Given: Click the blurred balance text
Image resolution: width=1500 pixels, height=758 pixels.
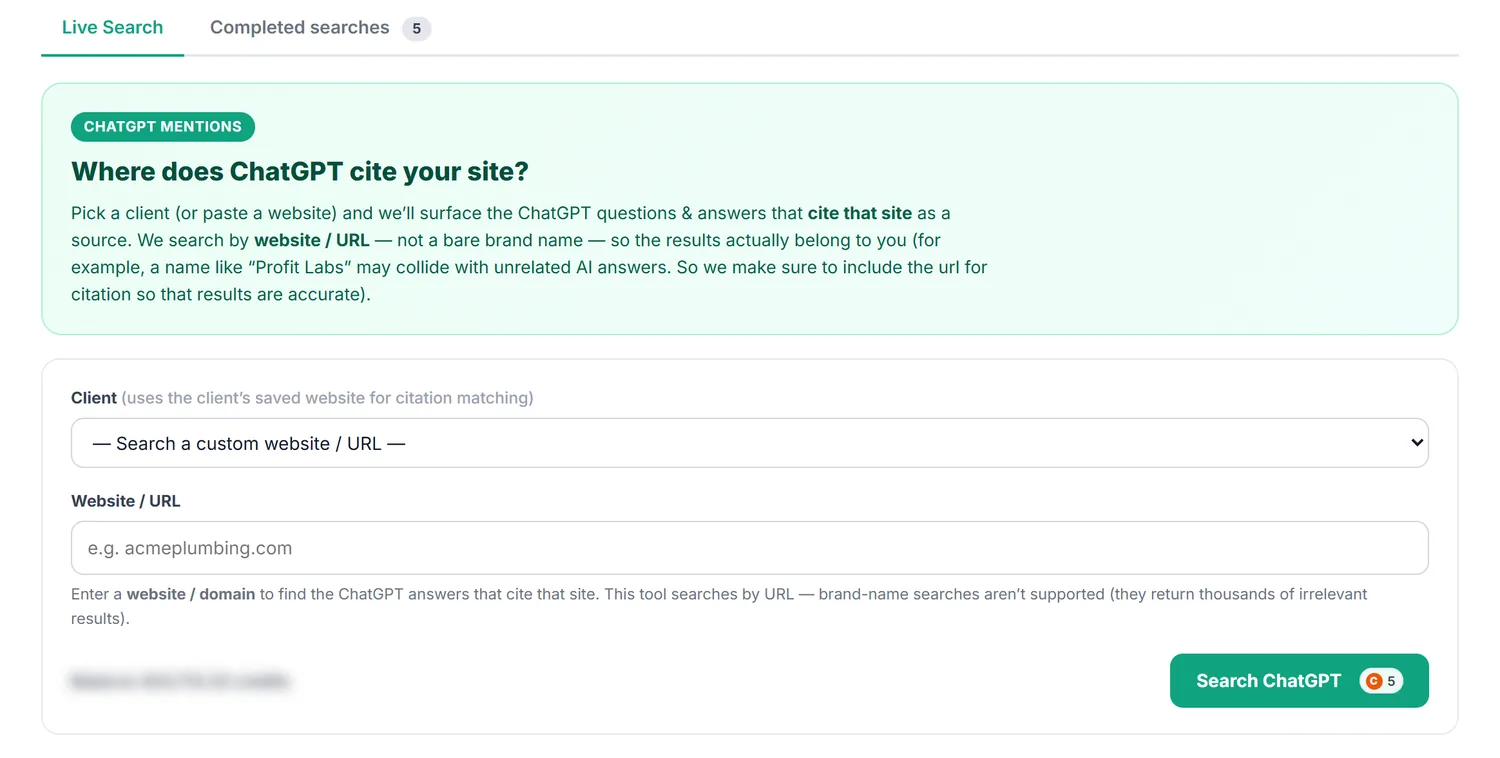Looking at the screenshot, I should click(x=180, y=681).
